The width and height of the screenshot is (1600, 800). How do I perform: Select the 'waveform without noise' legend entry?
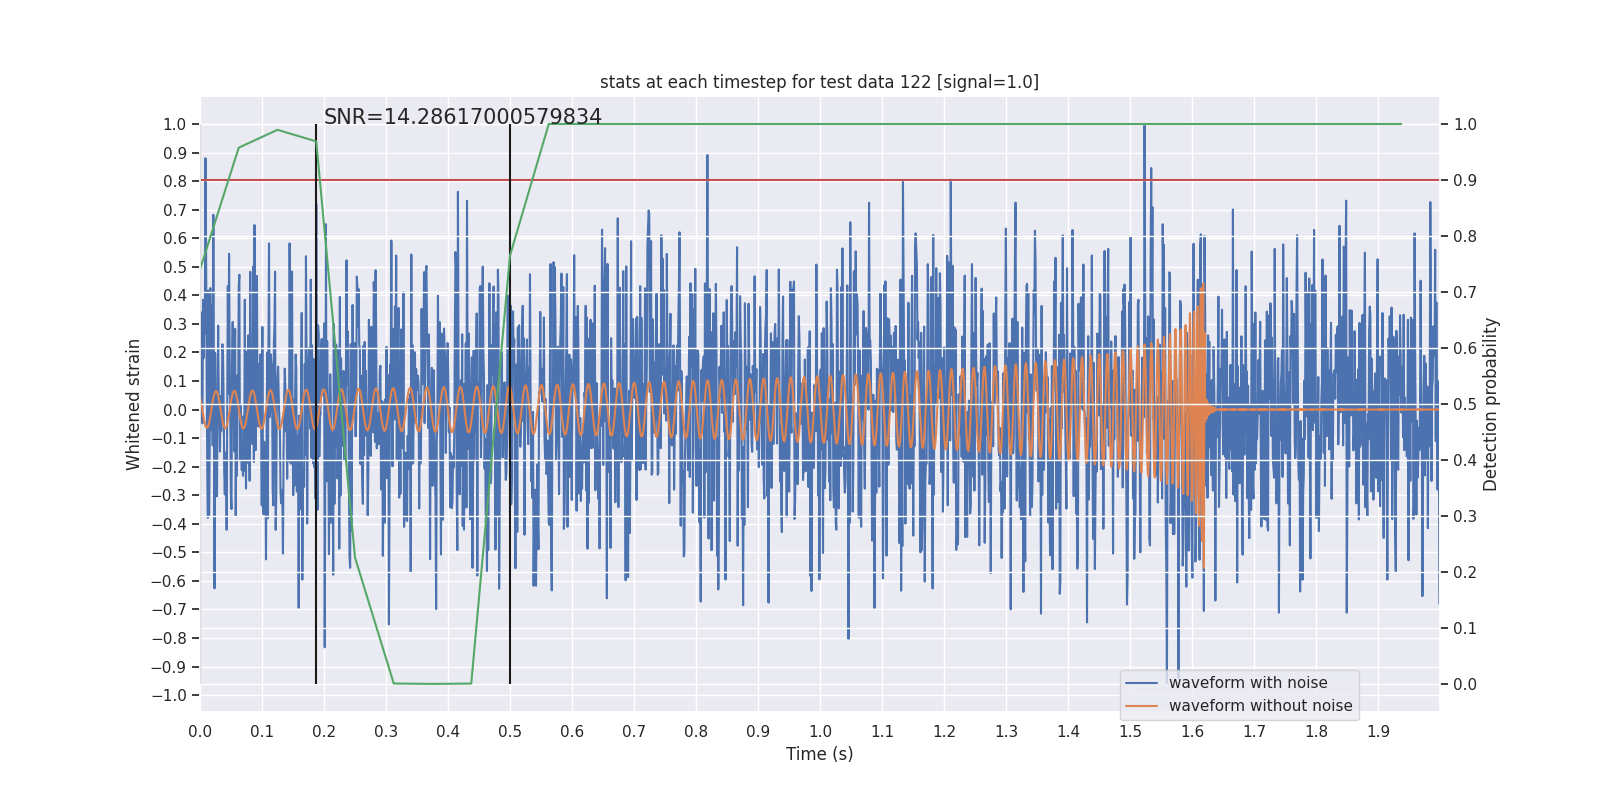point(1260,706)
